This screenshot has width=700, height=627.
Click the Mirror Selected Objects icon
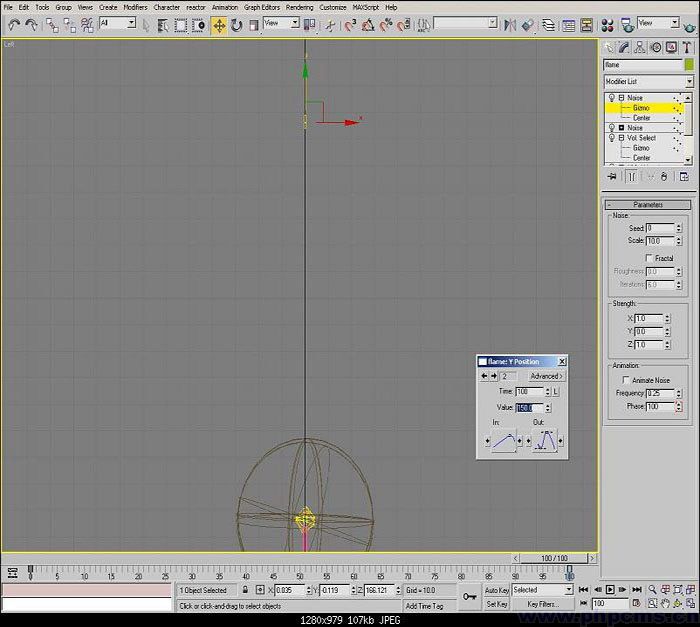coord(510,25)
